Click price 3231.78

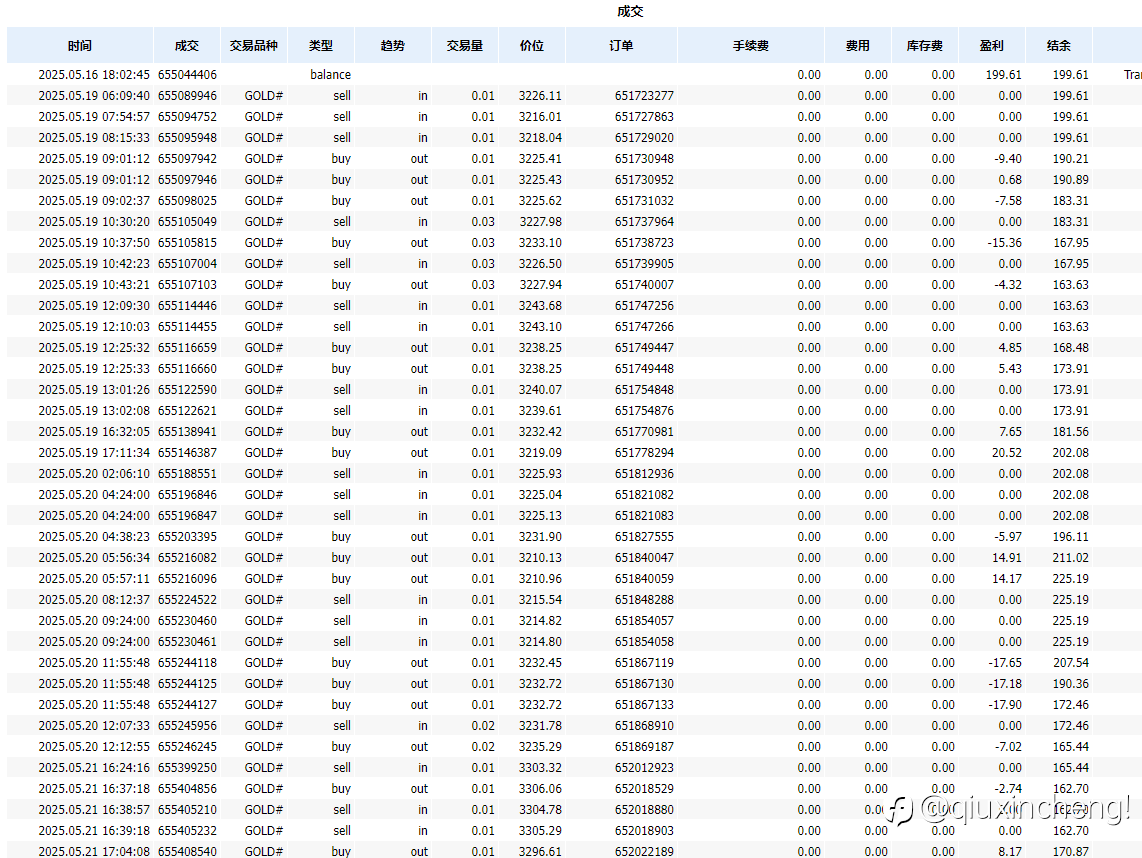pyautogui.click(x=540, y=726)
